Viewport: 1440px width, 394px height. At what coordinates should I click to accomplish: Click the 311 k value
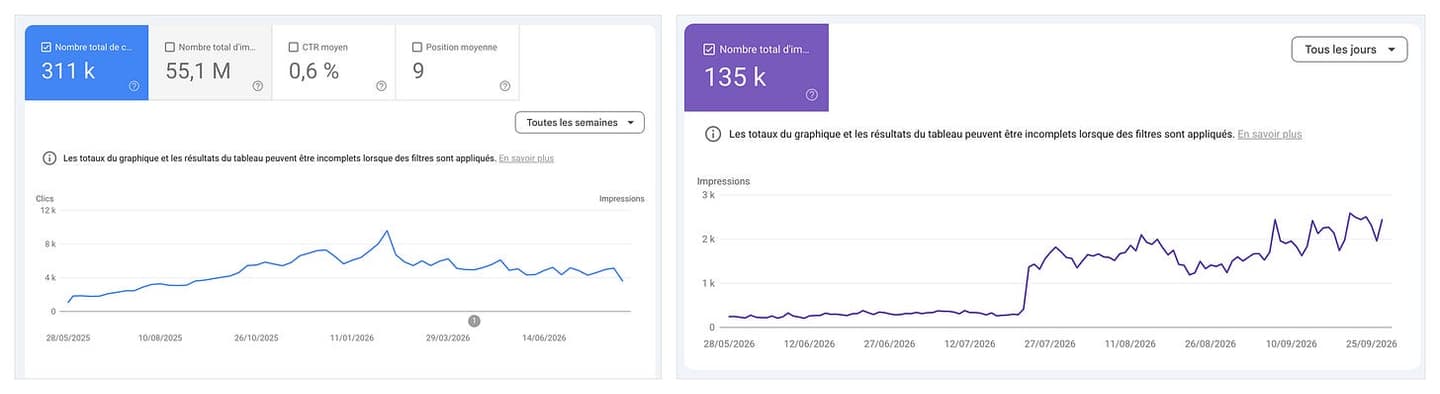click(x=68, y=71)
